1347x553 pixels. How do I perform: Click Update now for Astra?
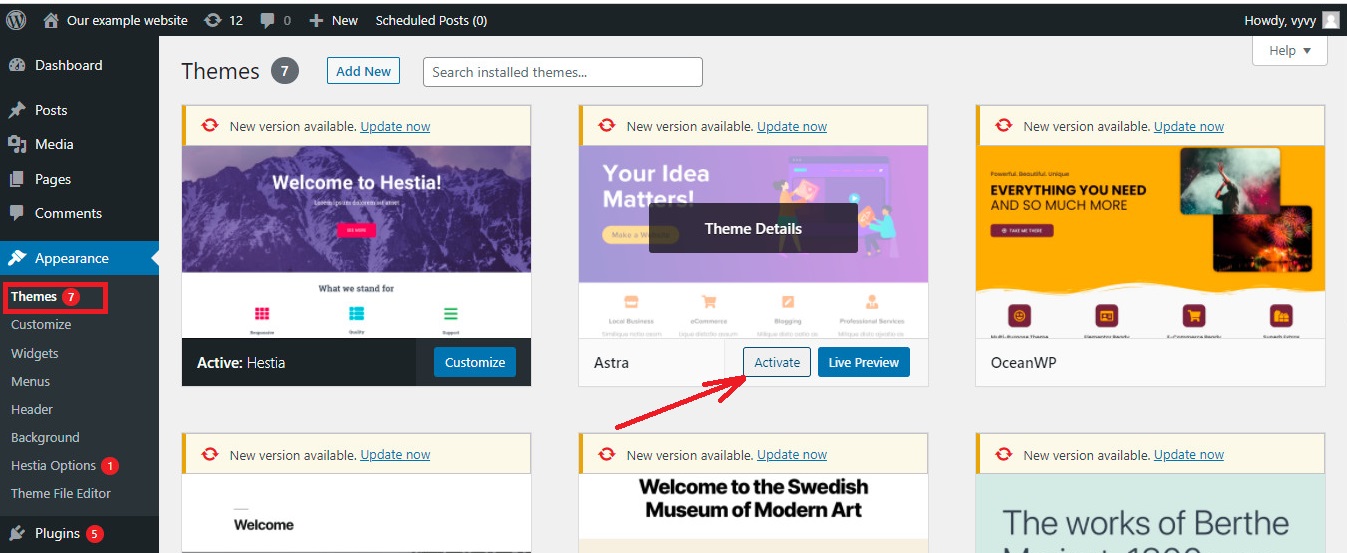(792, 126)
